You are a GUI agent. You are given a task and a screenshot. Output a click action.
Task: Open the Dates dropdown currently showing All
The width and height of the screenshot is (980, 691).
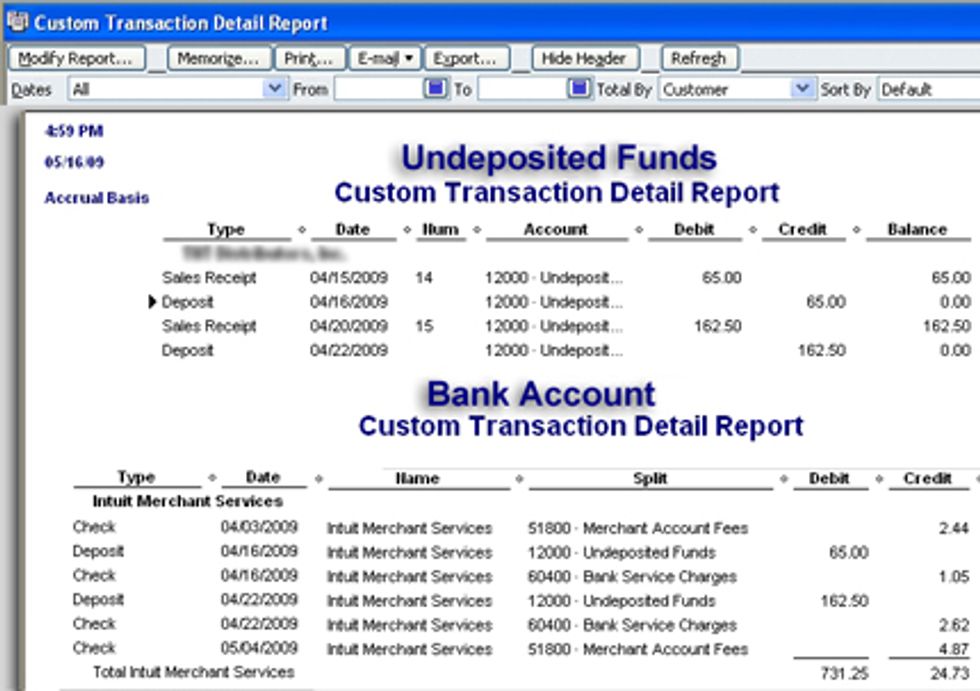point(274,89)
